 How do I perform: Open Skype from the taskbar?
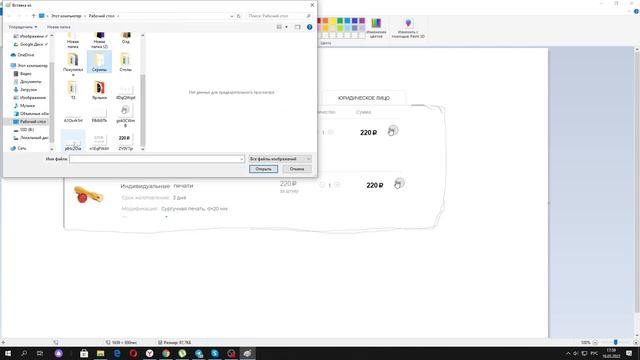[215, 353]
